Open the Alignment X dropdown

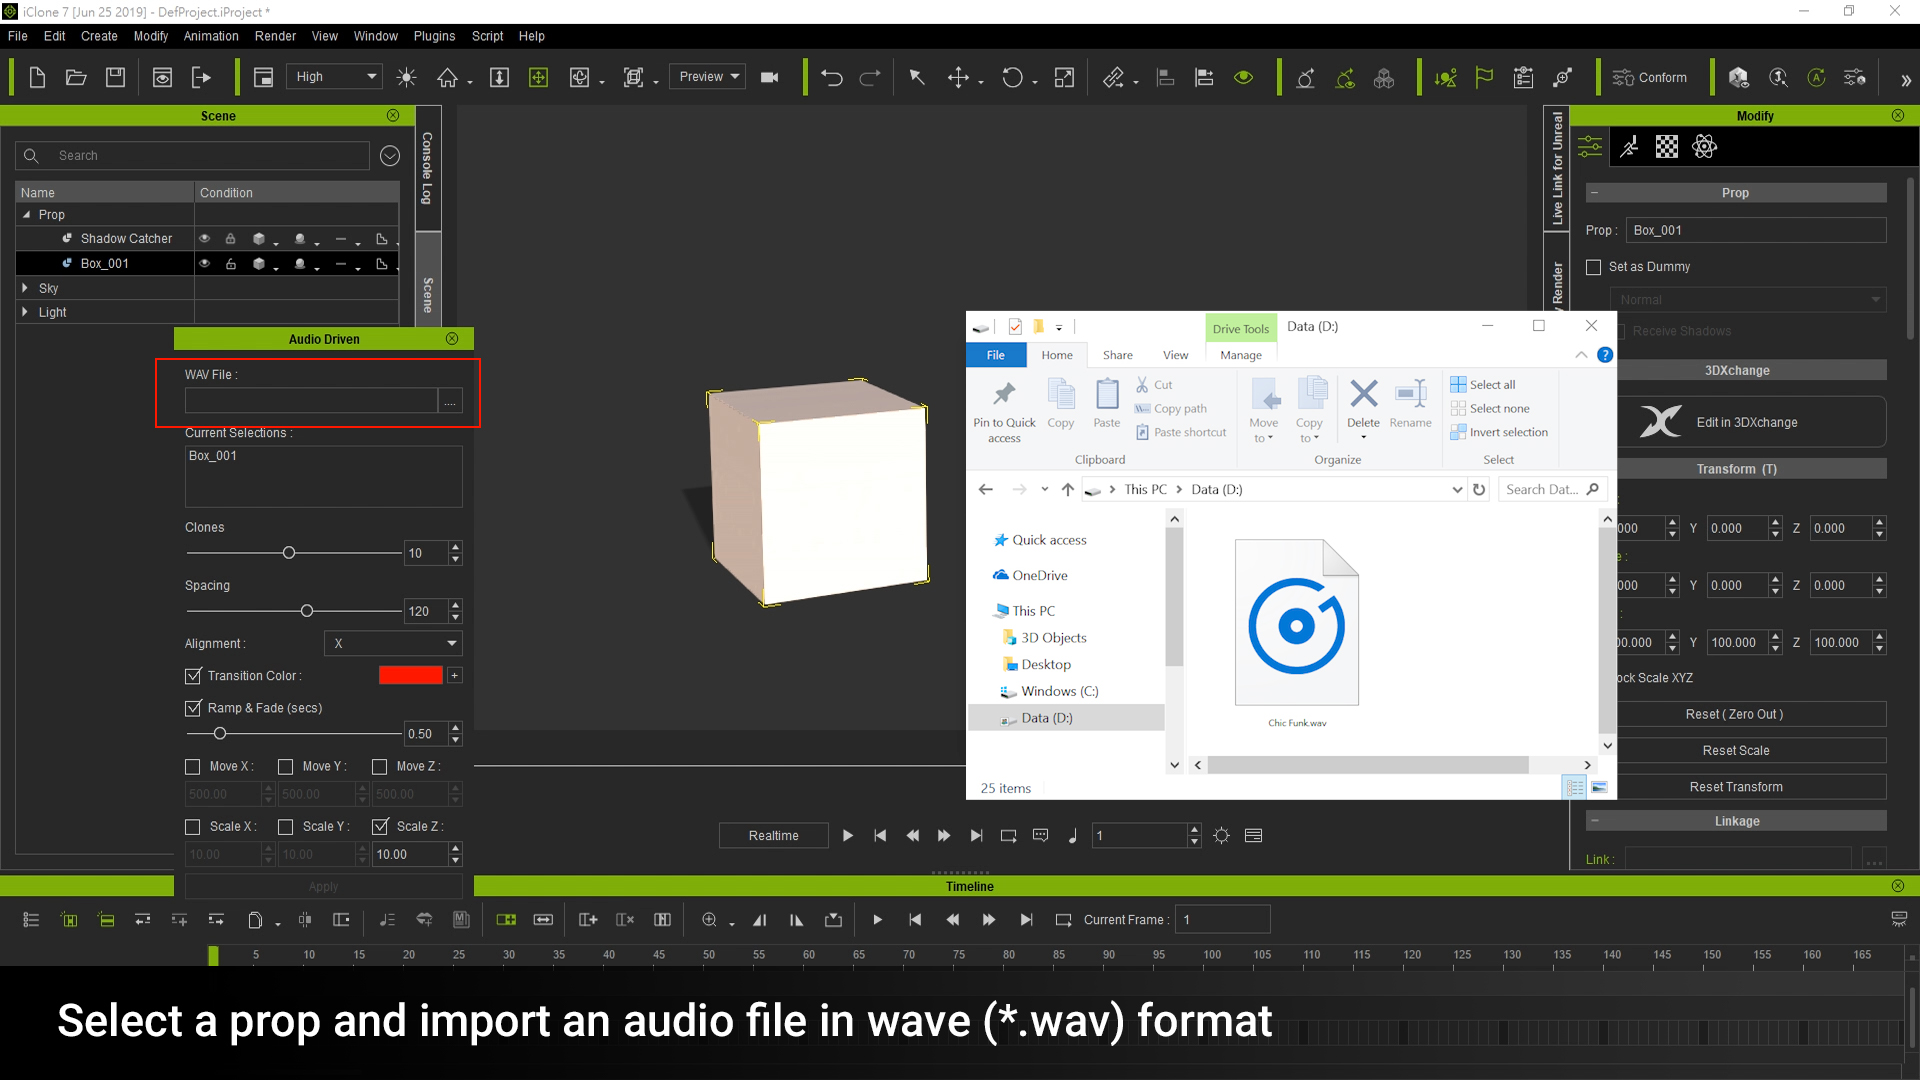pyautogui.click(x=393, y=644)
